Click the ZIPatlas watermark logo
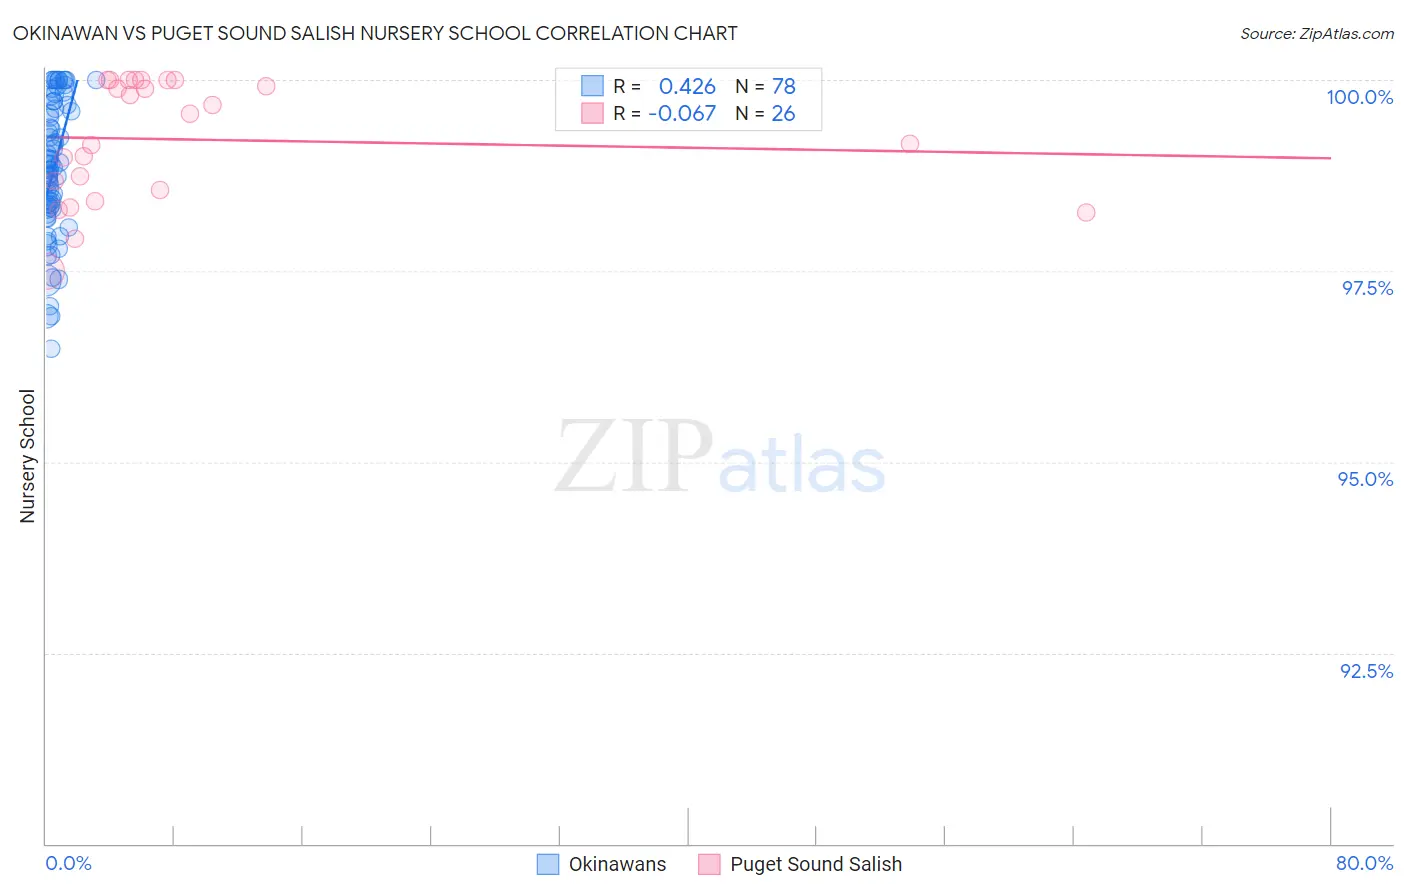Screen dimensions: 1406x892 (x=720, y=458)
